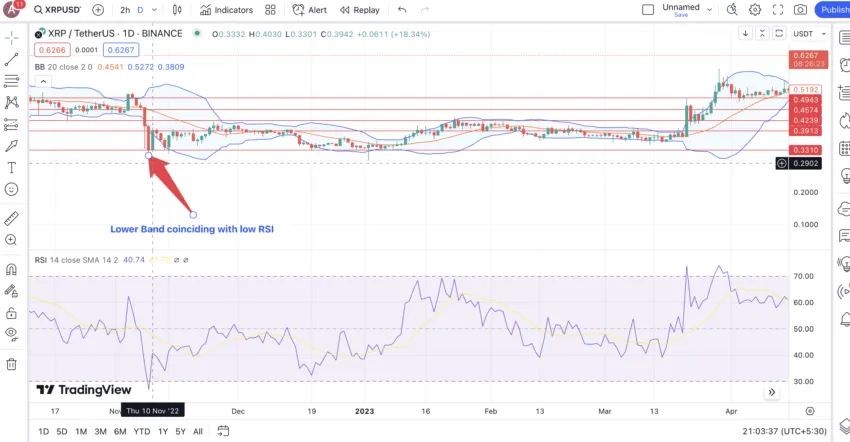This screenshot has height=442, width=850.
Task: Select the 5D time range
Action: point(62,432)
